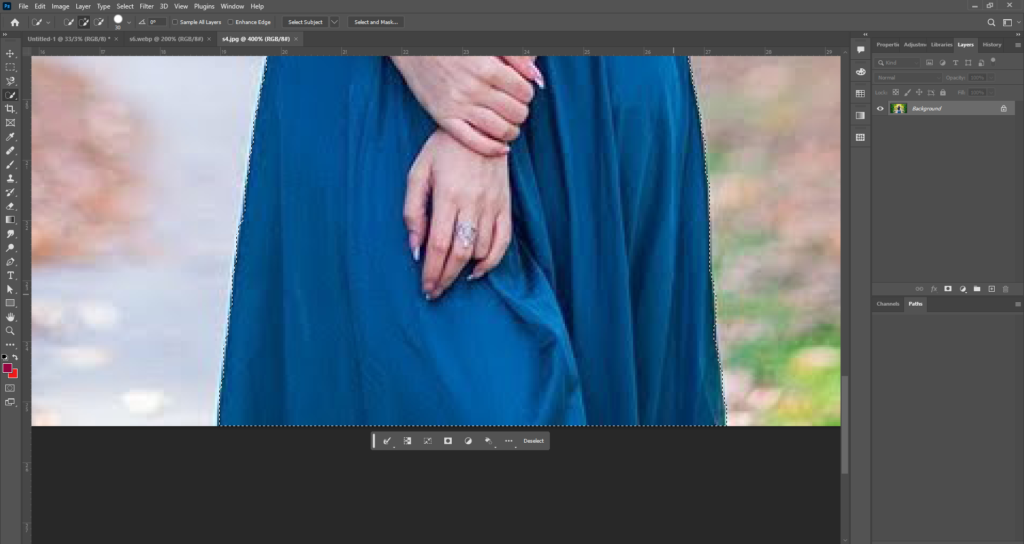Viewport: 1024px width, 544px height.
Task: Check the Enhance Edge option
Action: (x=230, y=22)
